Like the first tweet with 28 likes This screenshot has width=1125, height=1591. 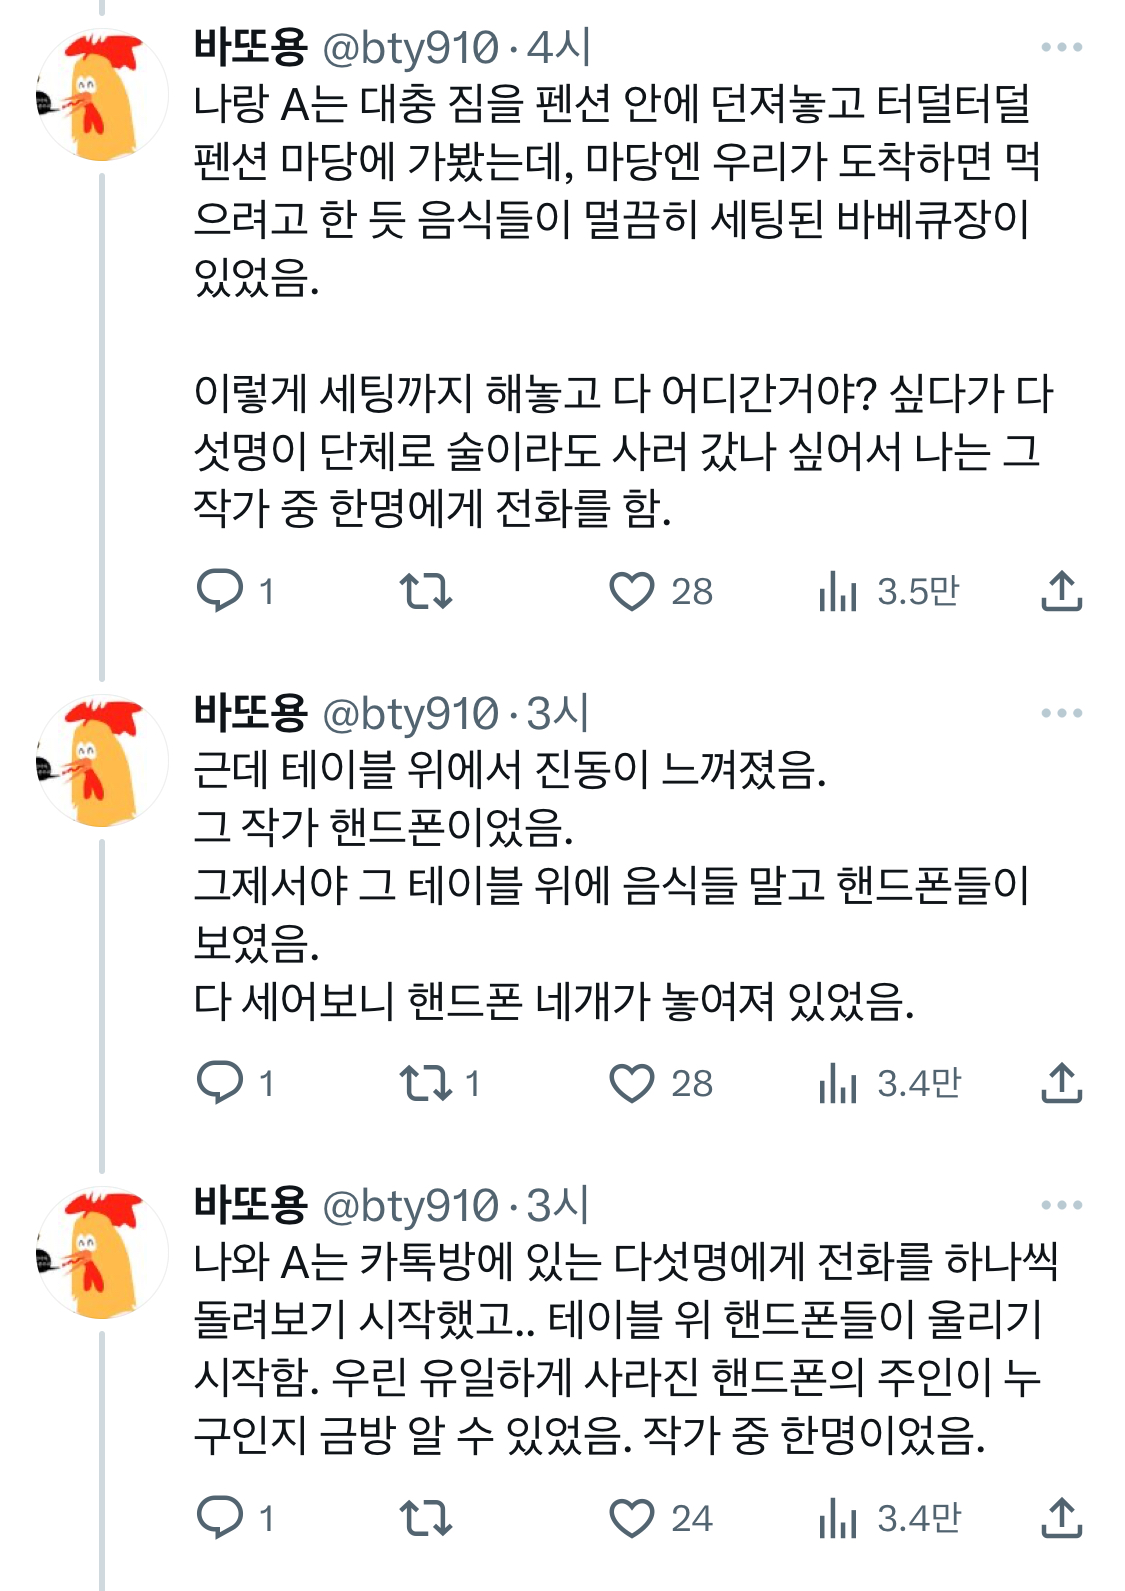pyautogui.click(x=632, y=590)
